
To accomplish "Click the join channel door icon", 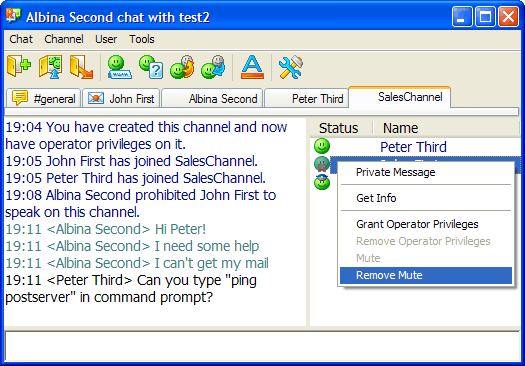I will (19, 66).
